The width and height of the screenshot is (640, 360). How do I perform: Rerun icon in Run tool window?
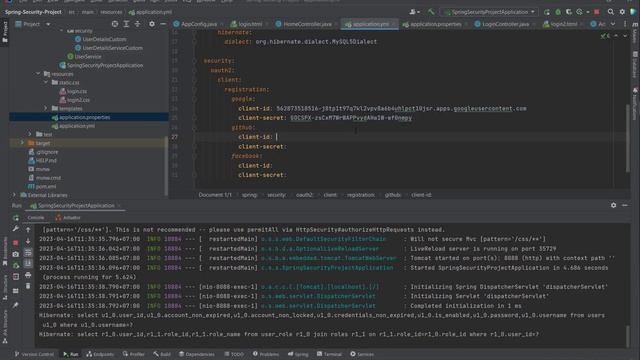pos(16,218)
